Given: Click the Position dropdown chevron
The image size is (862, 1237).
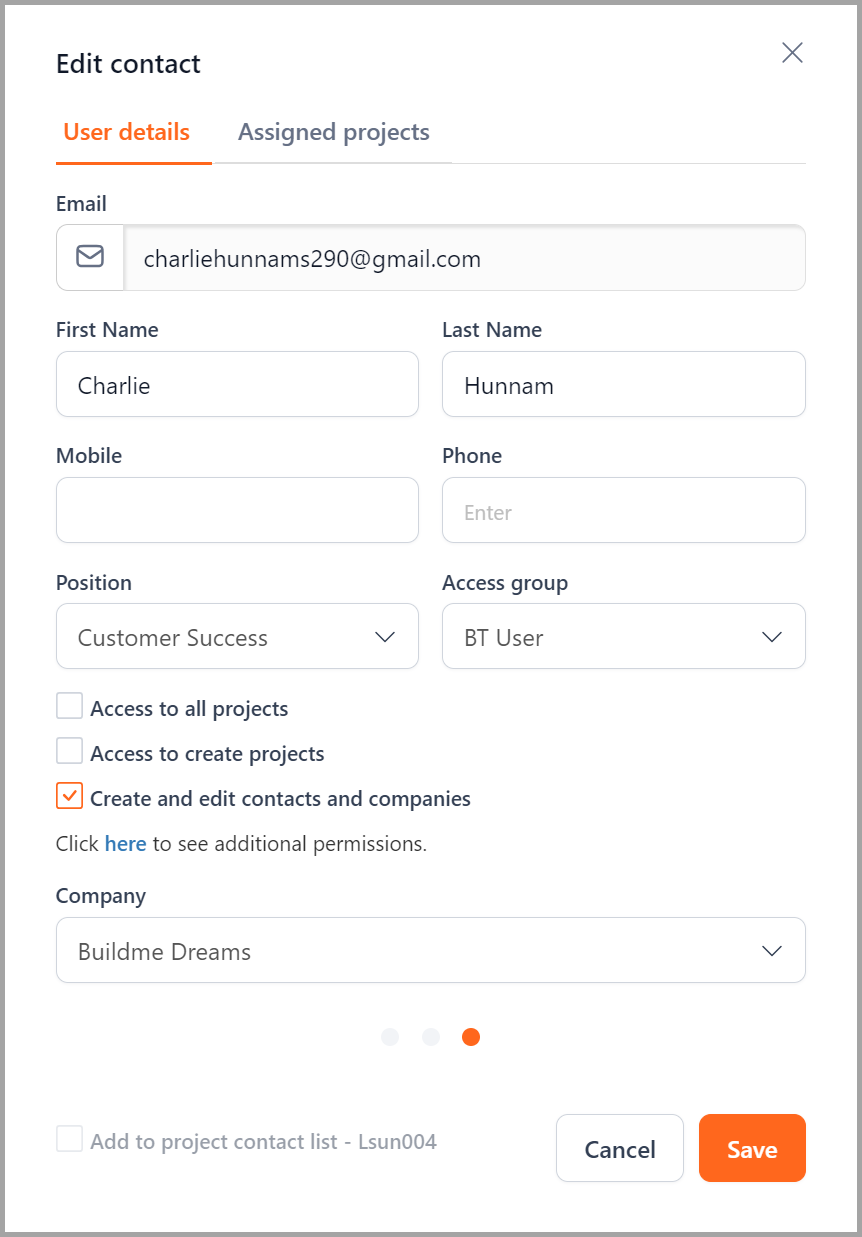Looking at the screenshot, I should pyautogui.click(x=385, y=637).
